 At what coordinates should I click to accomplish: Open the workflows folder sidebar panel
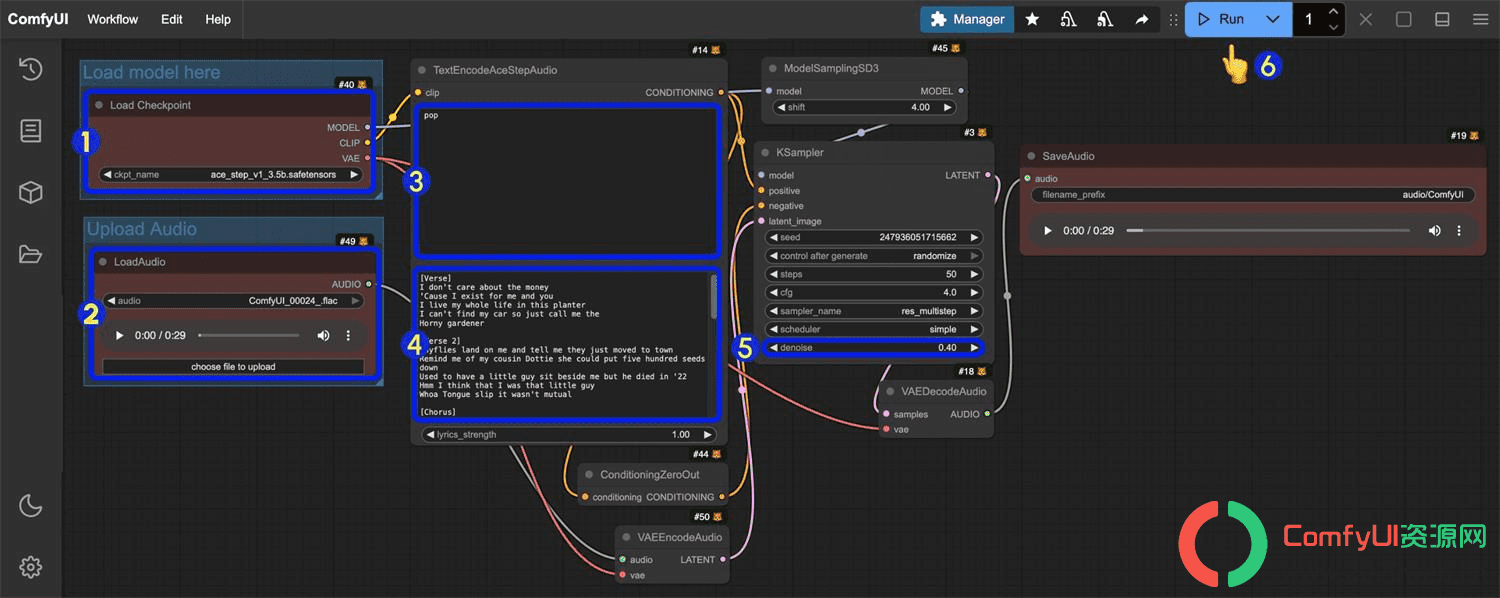31,255
